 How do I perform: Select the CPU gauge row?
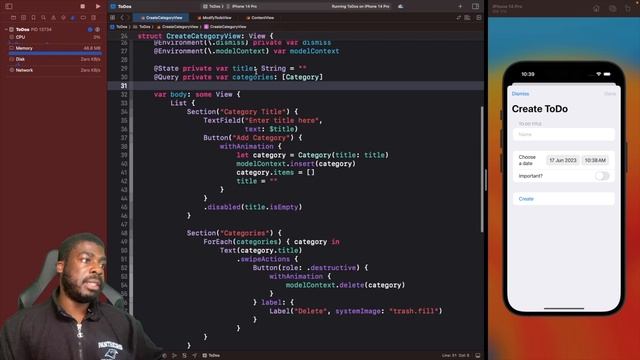point(55,37)
